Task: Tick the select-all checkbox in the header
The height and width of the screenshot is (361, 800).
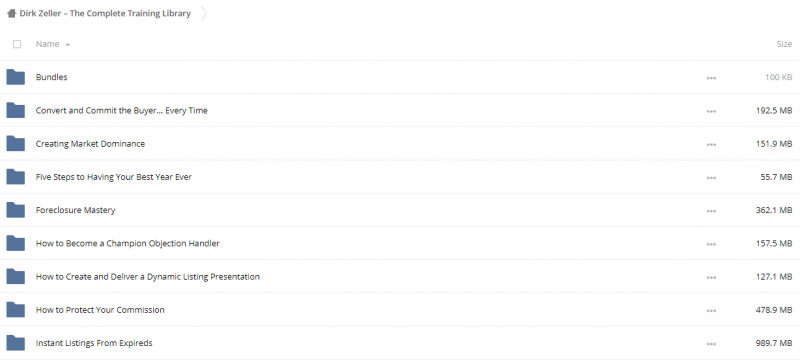Action: point(17,44)
